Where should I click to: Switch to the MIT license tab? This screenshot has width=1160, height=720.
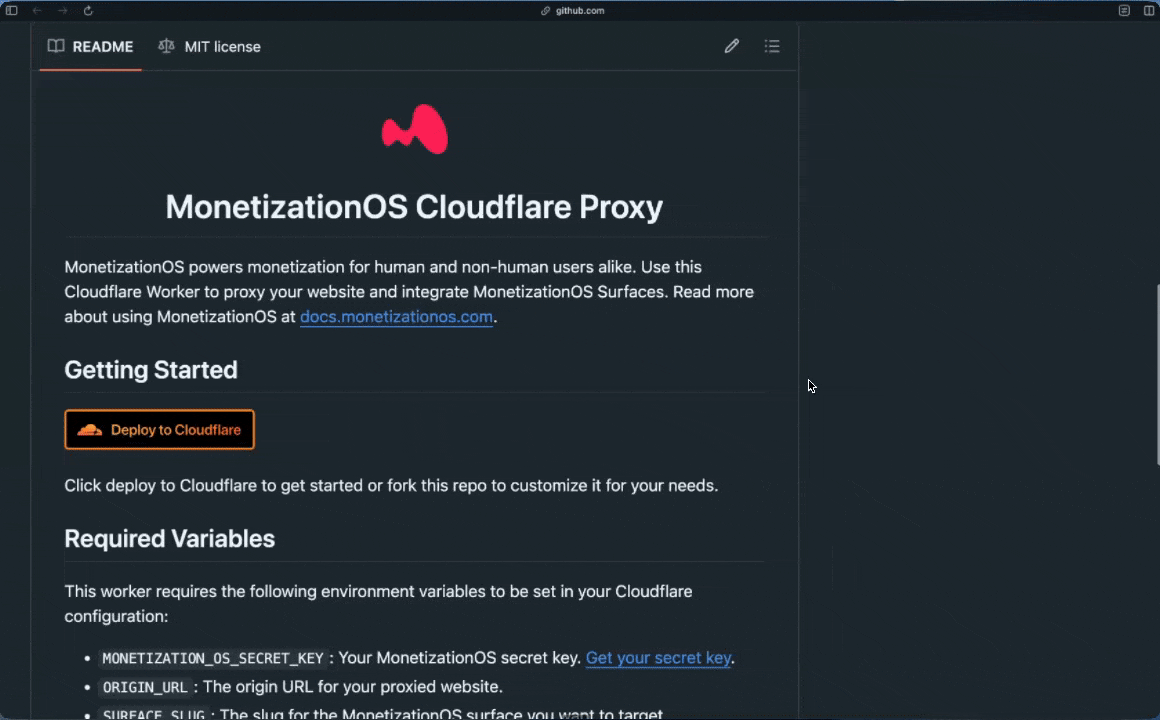click(x=209, y=47)
